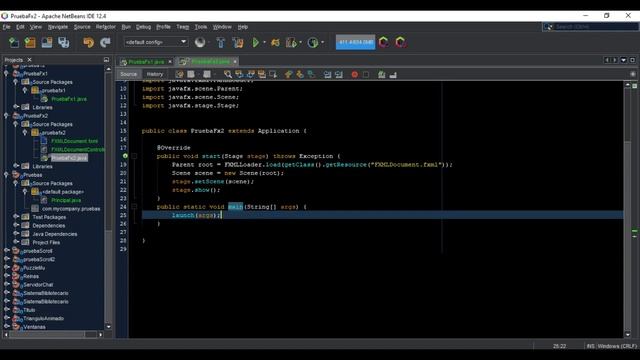This screenshot has width=640, height=360.
Task: Toggle bookmark on current line
Action: coord(311,74)
